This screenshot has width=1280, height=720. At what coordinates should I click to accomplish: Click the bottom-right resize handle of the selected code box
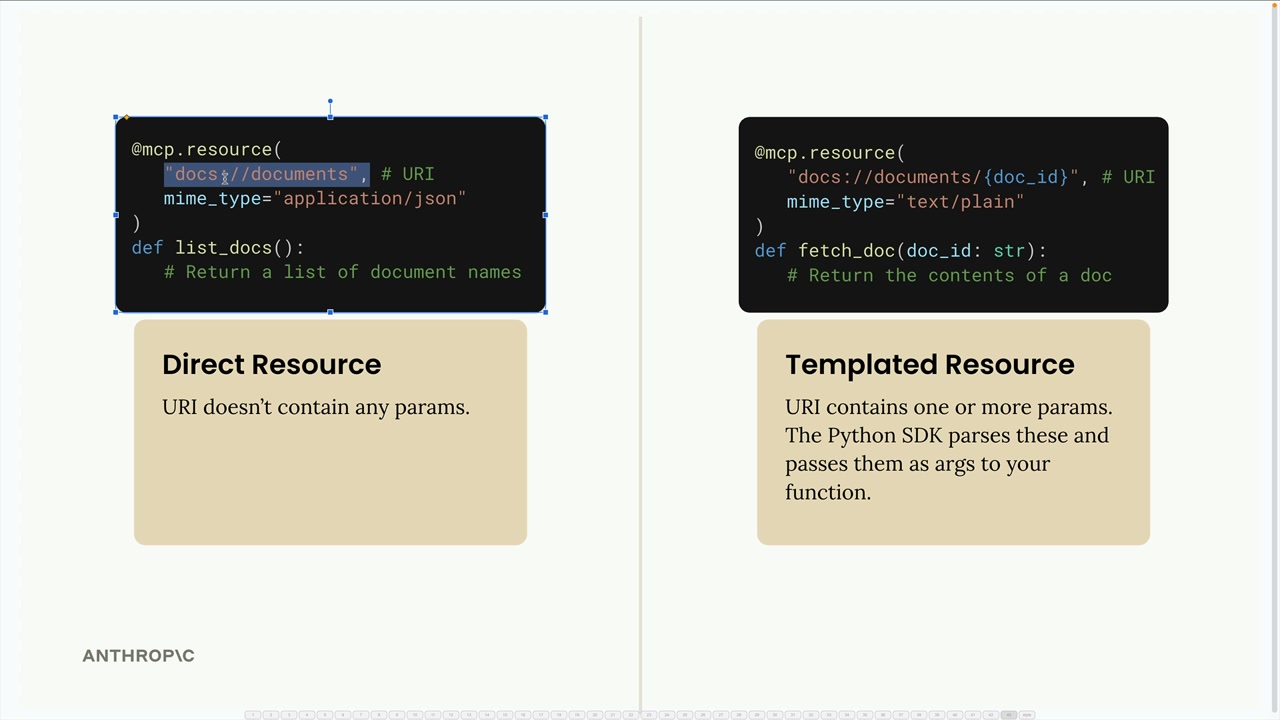[545, 312]
